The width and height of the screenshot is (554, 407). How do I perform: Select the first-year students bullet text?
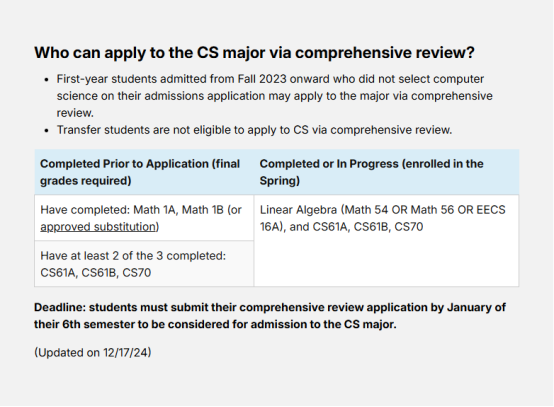click(x=275, y=96)
